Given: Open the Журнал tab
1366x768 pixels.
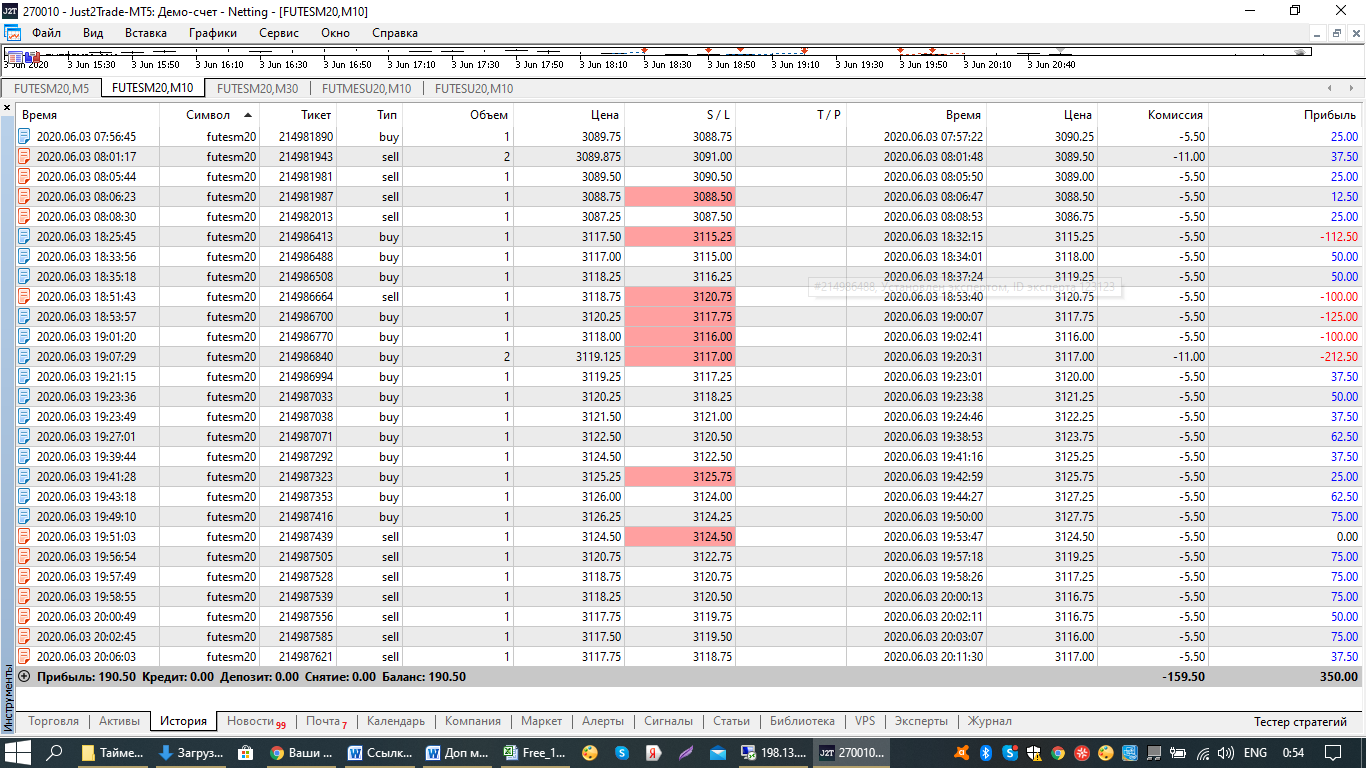Looking at the screenshot, I should [x=990, y=721].
